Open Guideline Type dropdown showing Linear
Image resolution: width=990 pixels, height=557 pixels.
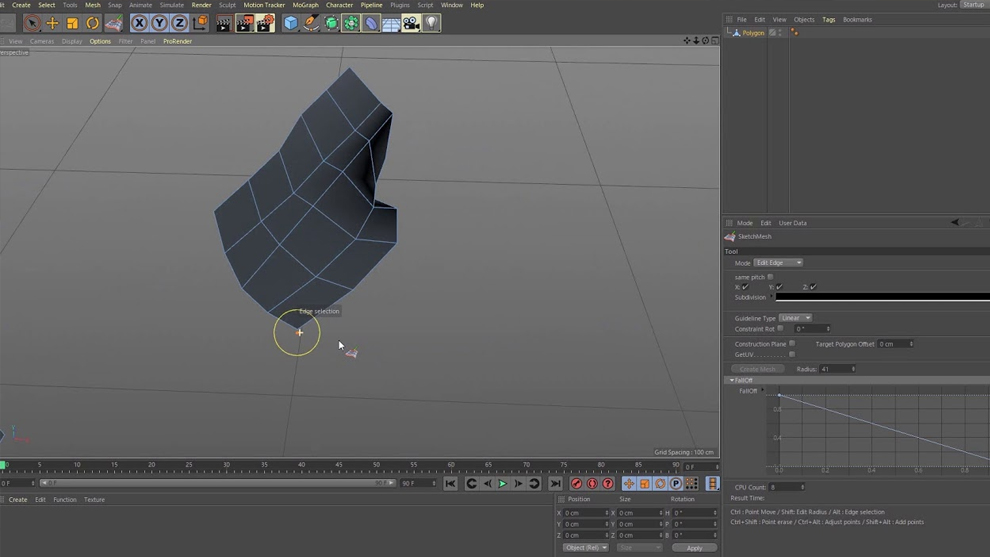(795, 318)
